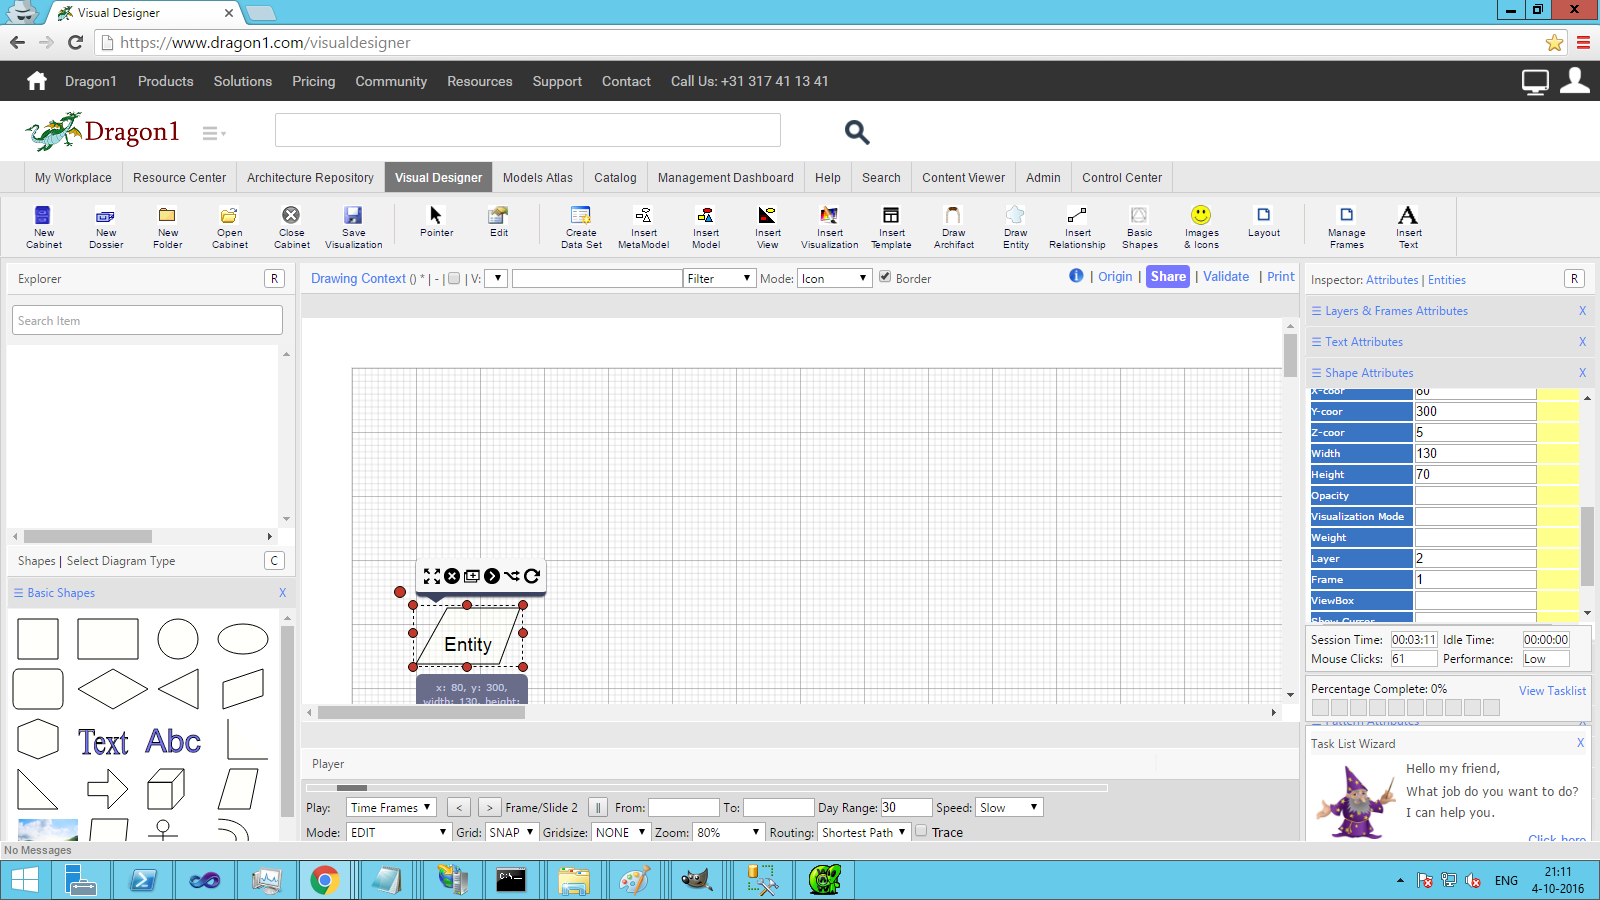Expand Layers & Frames Attributes section

click(1396, 311)
